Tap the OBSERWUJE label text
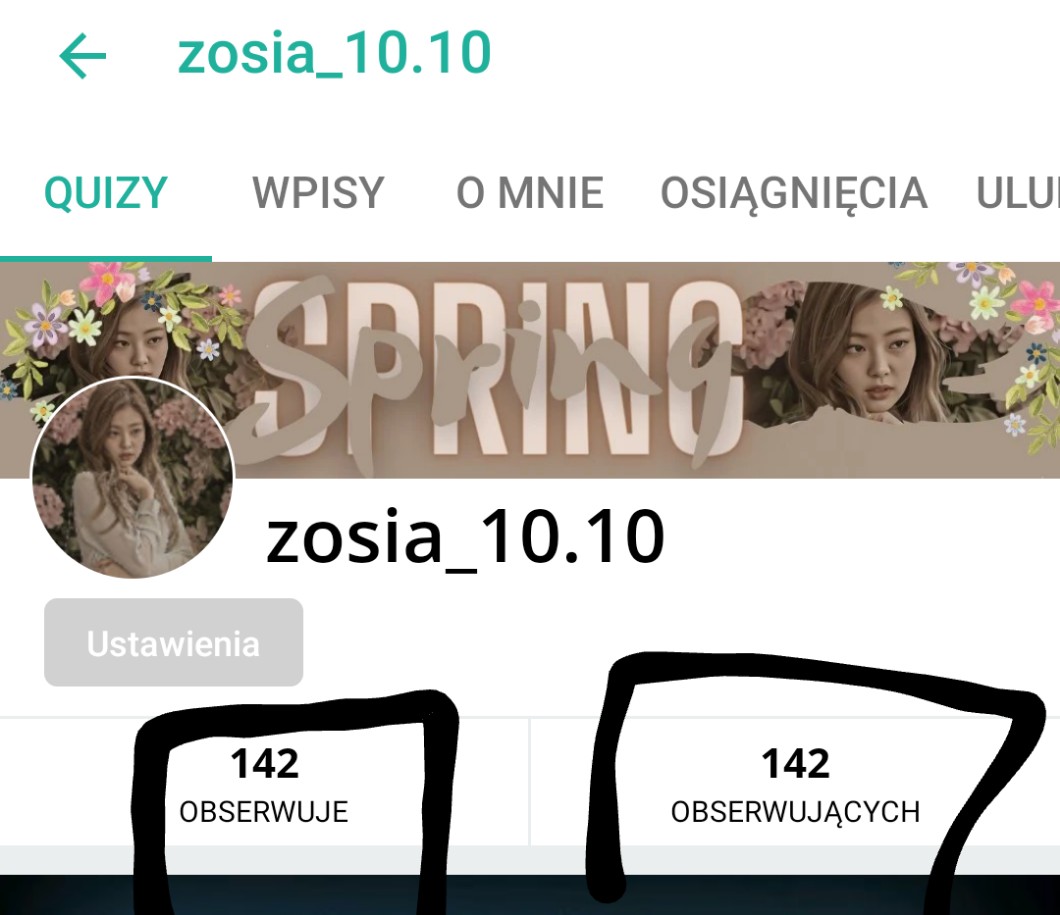Image resolution: width=1060 pixels, height=915 pixels. coord(264,812)
